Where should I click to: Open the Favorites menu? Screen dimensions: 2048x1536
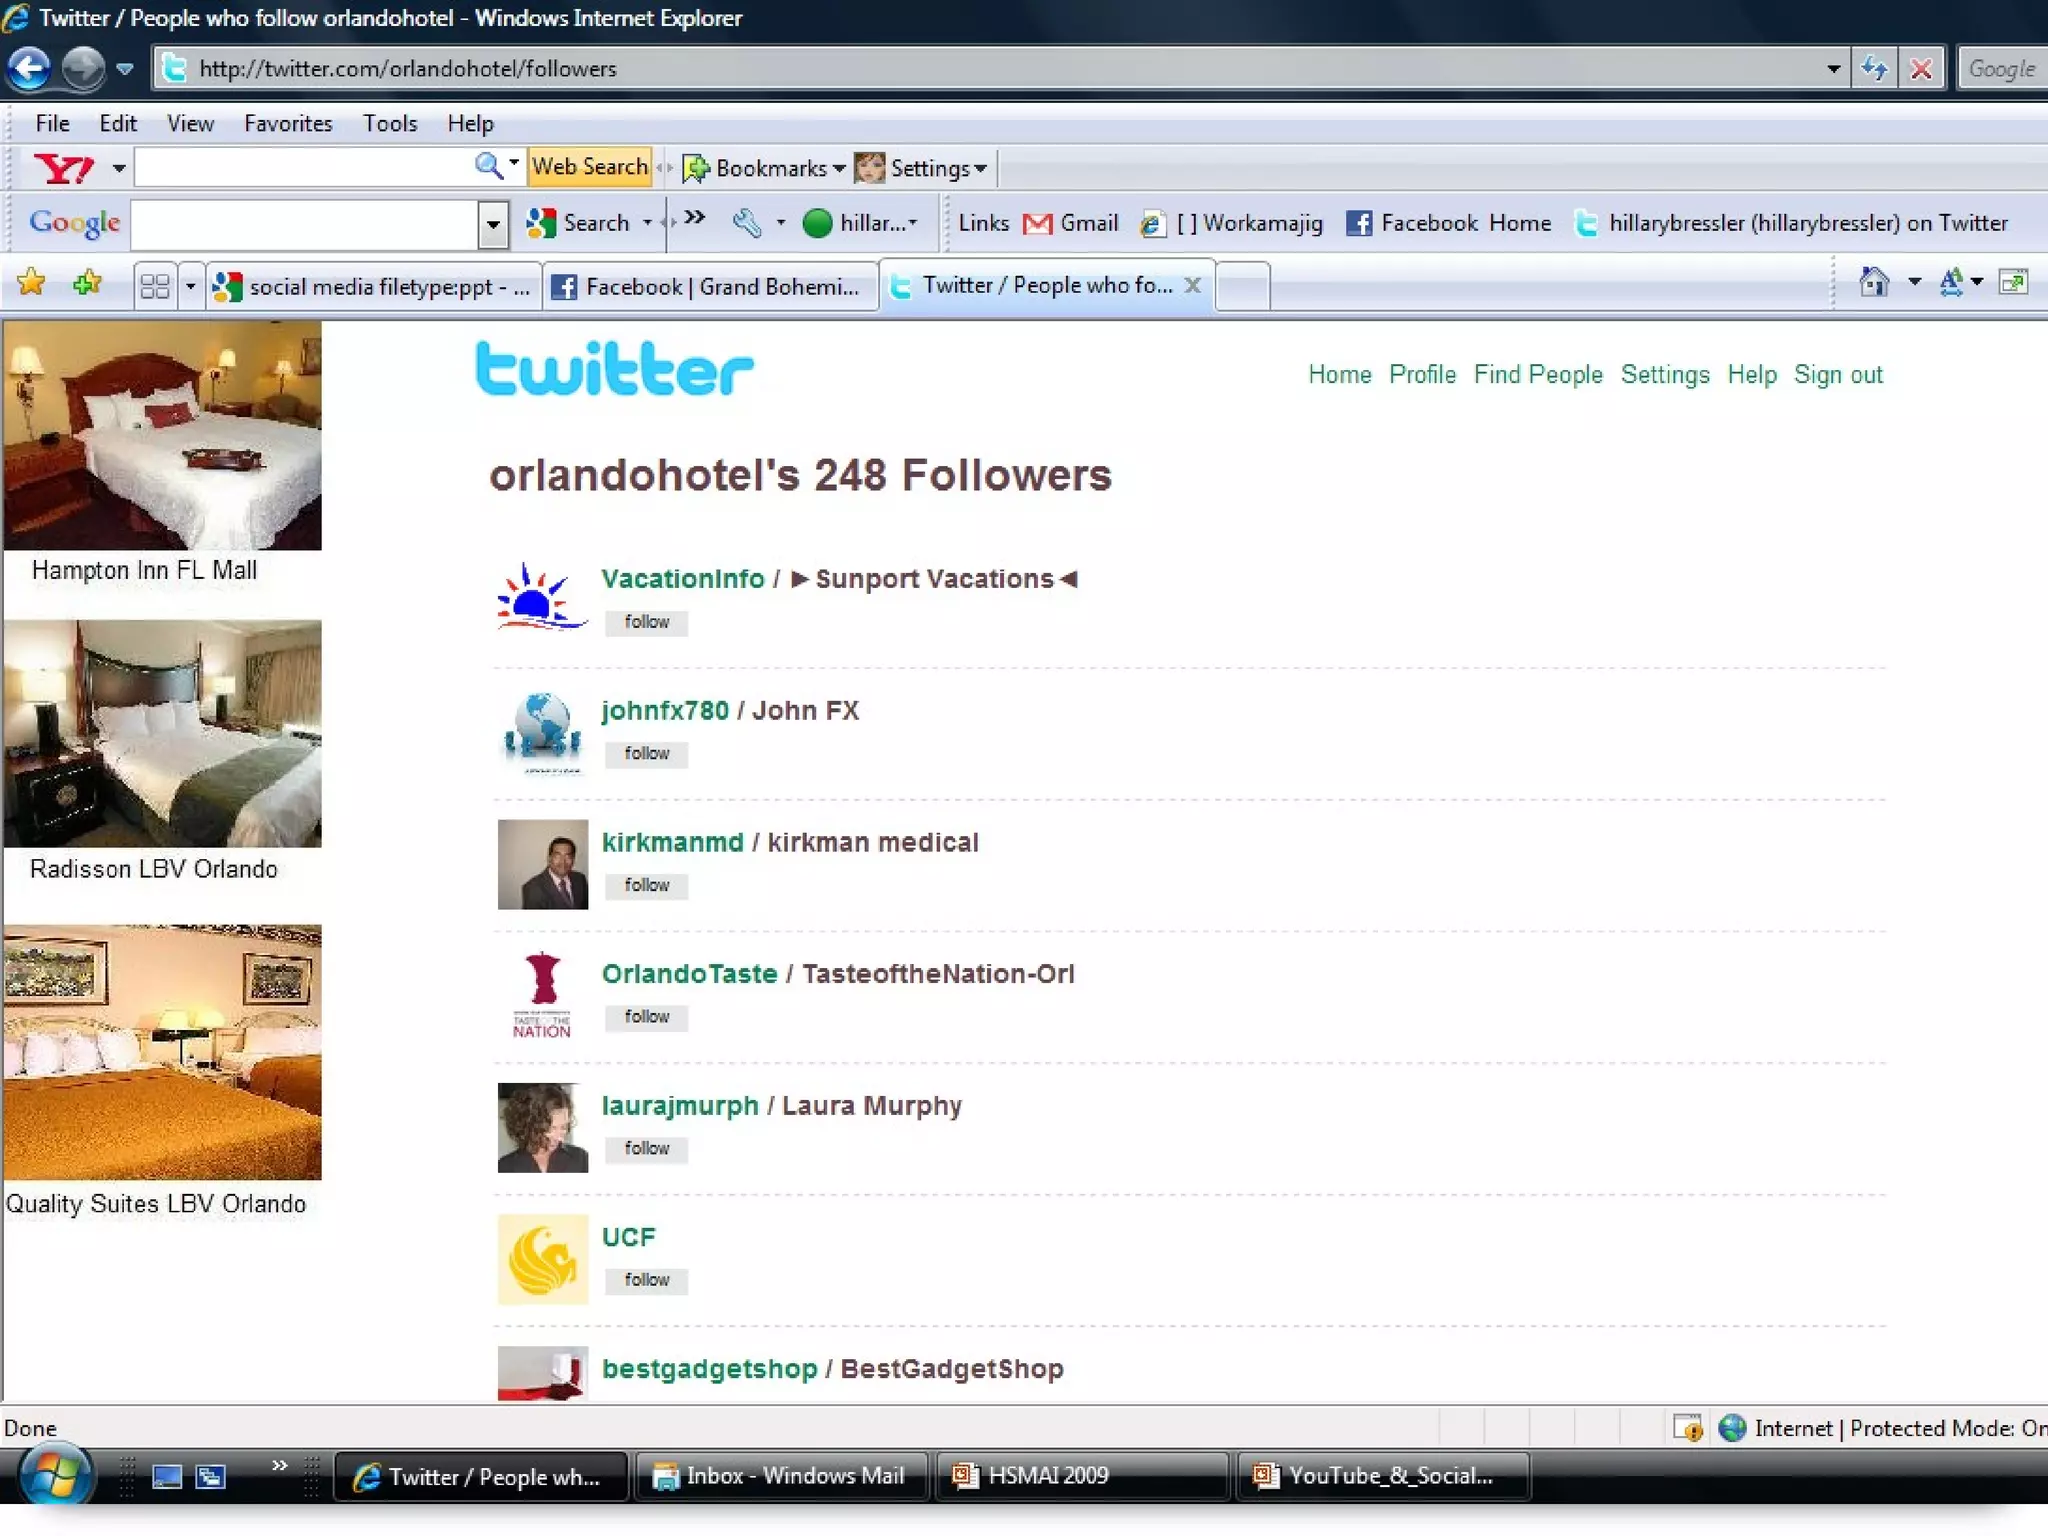click(x=288, y=123)
